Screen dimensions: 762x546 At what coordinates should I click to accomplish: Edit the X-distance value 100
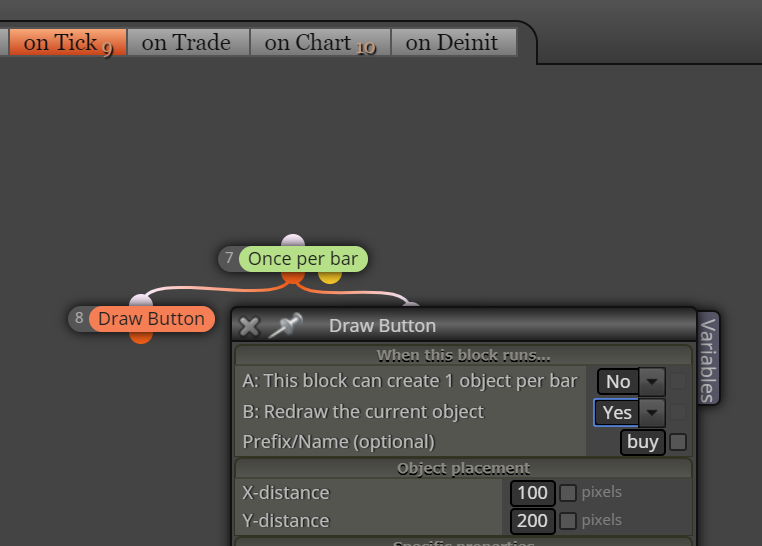coord(533,493)
